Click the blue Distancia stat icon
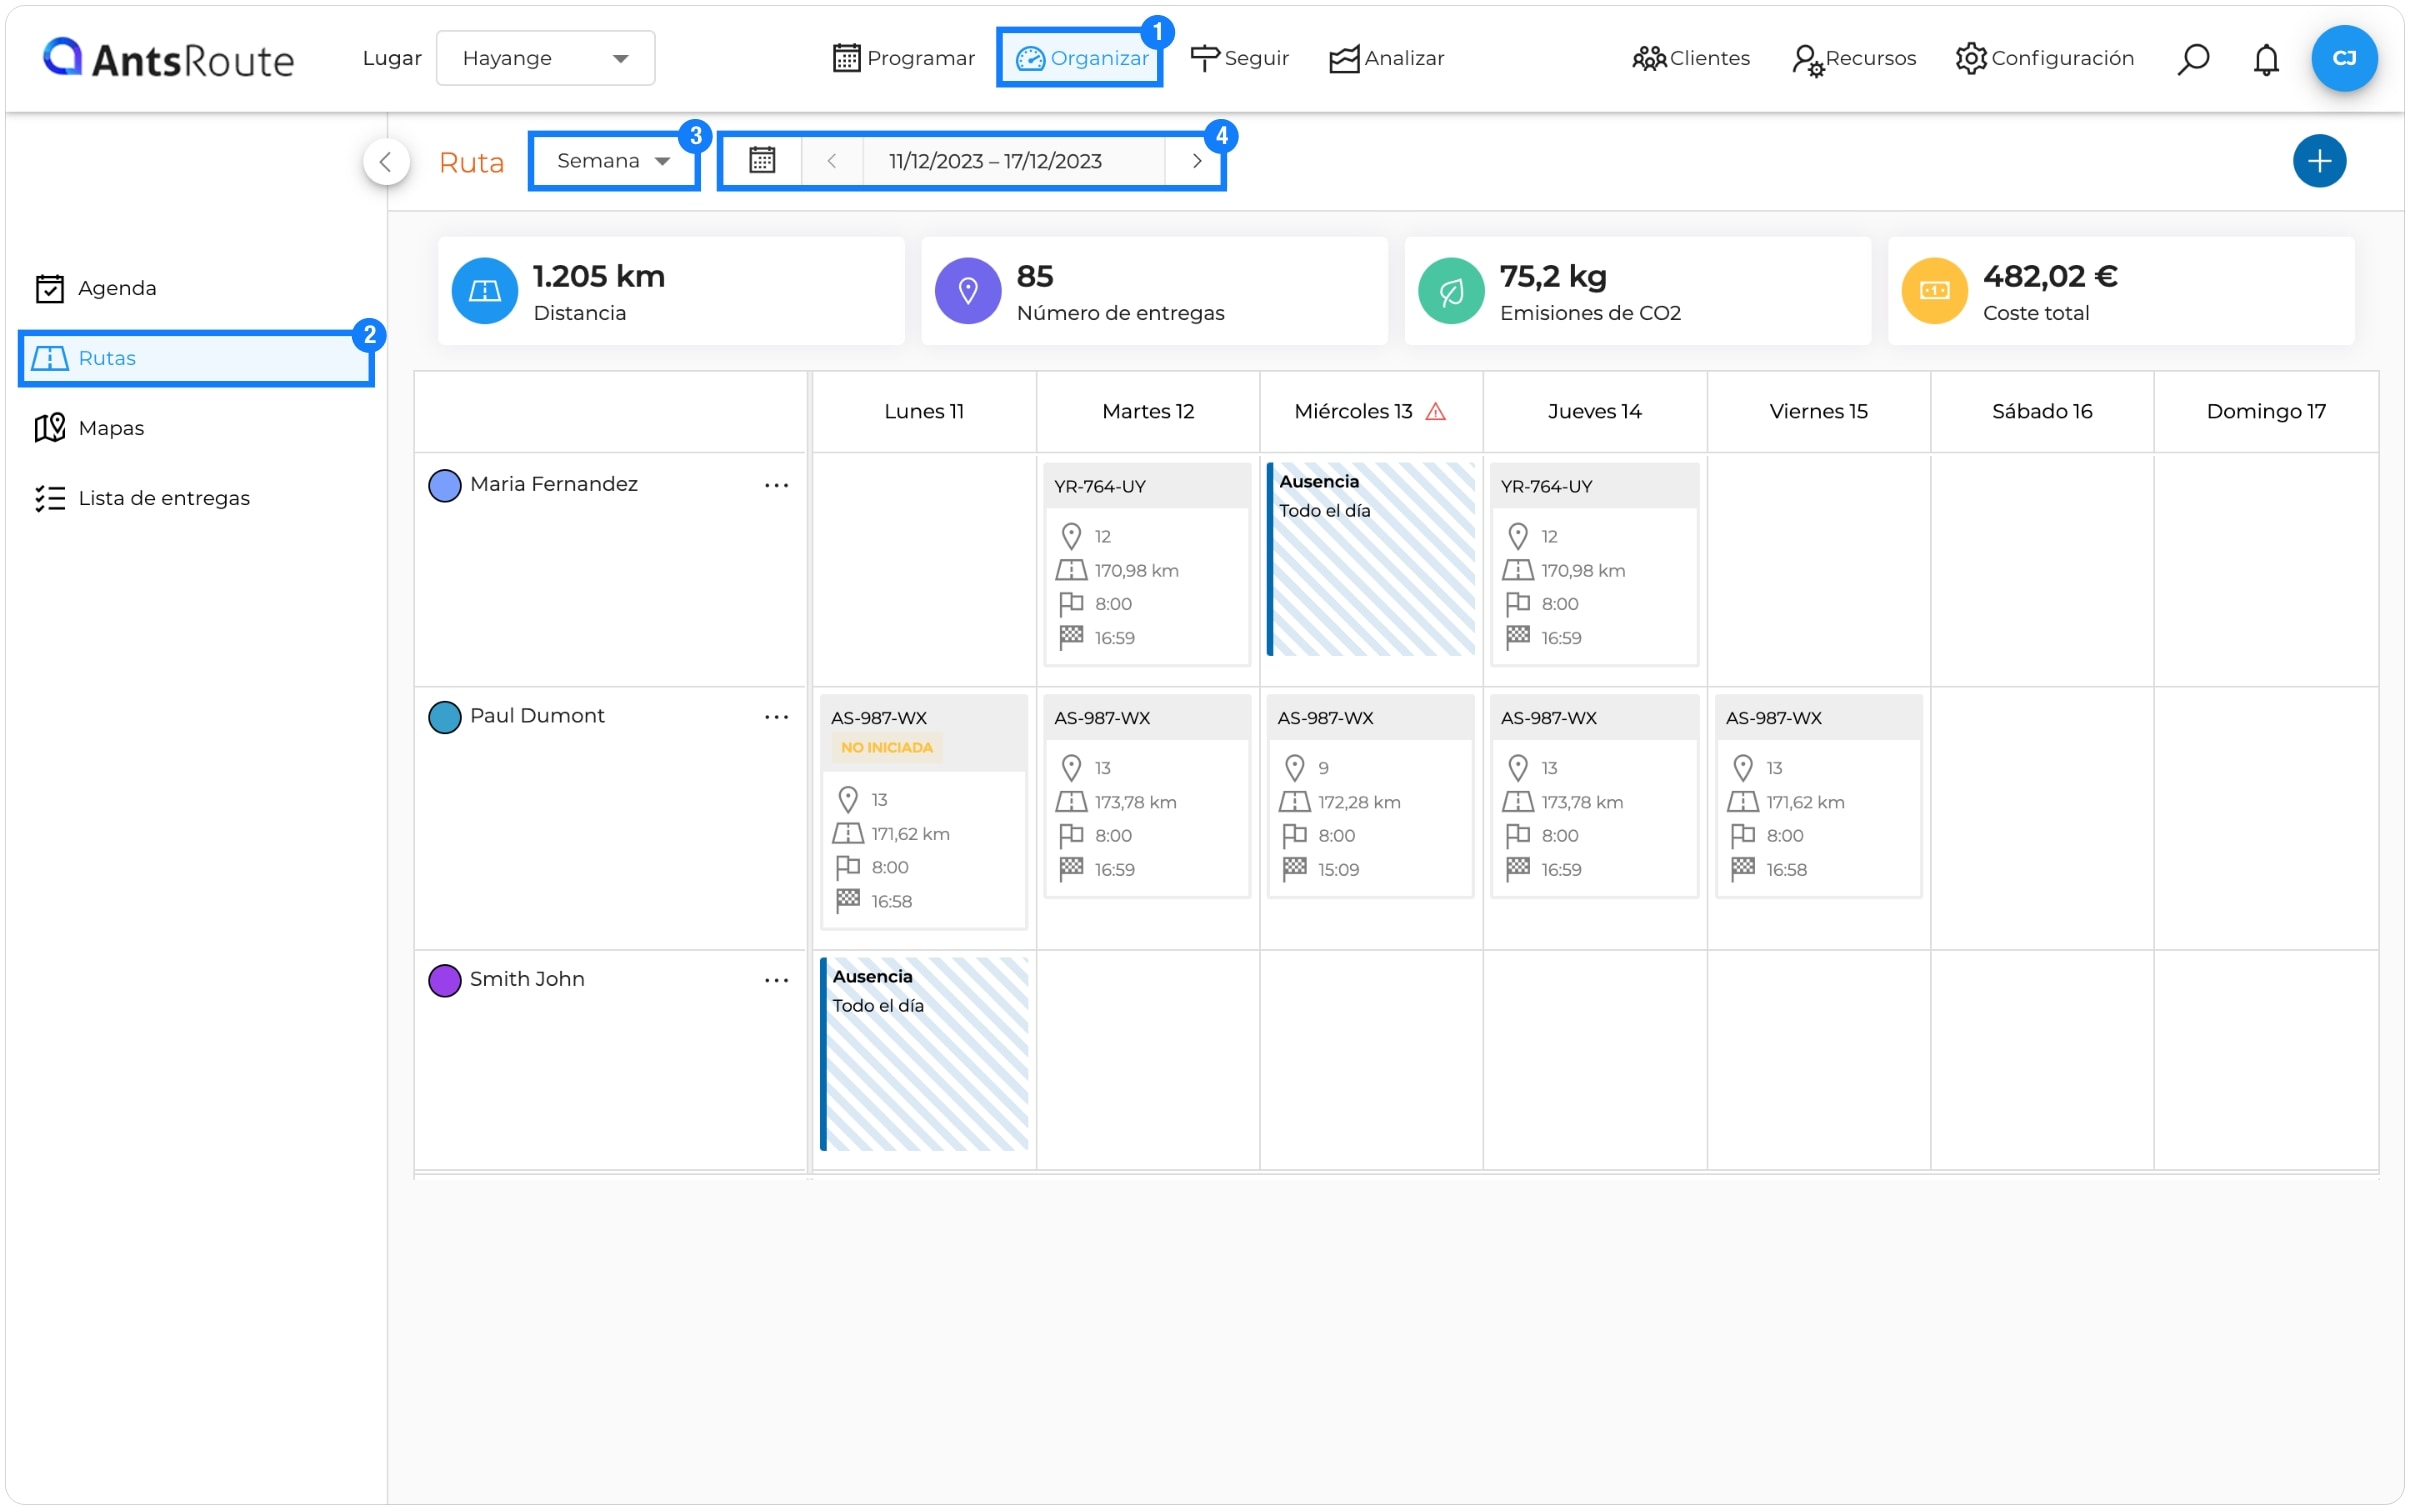 (484, 291)
